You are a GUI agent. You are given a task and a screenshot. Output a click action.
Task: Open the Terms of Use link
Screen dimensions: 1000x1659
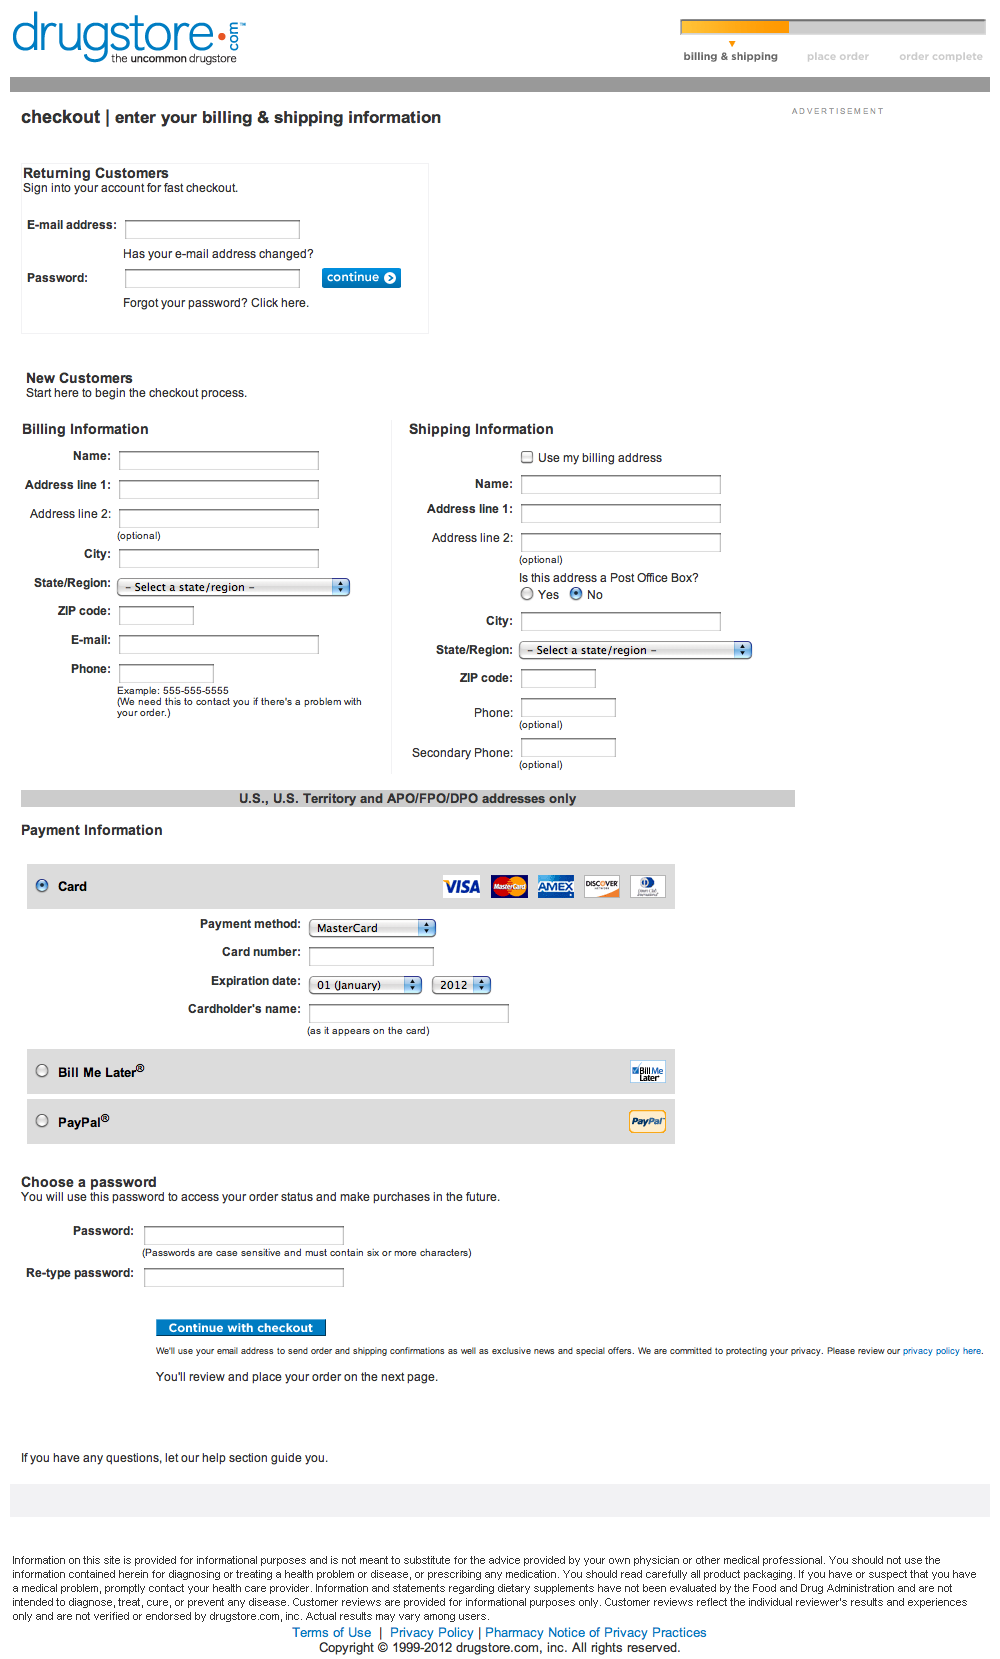331,1633
